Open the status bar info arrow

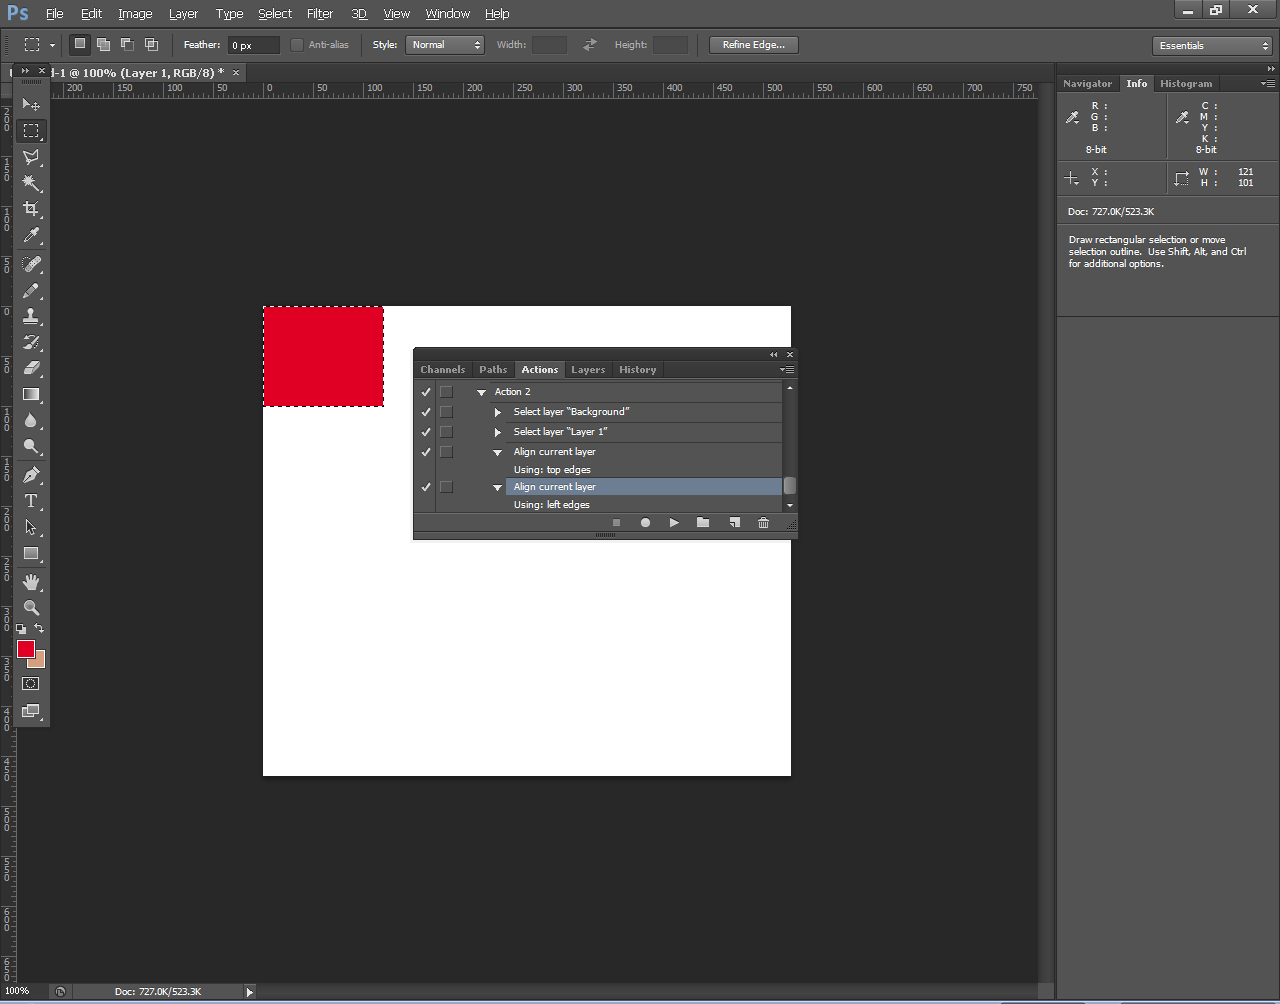point(250,992)
